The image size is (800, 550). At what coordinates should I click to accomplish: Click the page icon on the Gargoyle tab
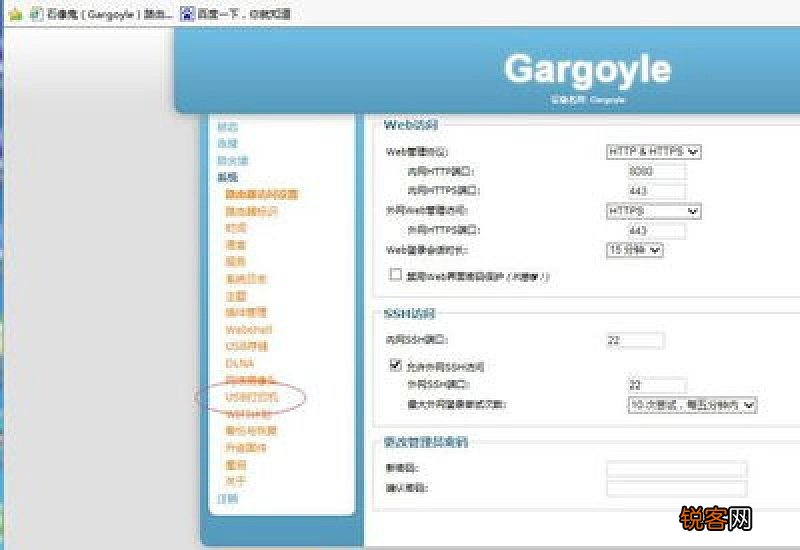pyautogui.click(x=36, y=14)
